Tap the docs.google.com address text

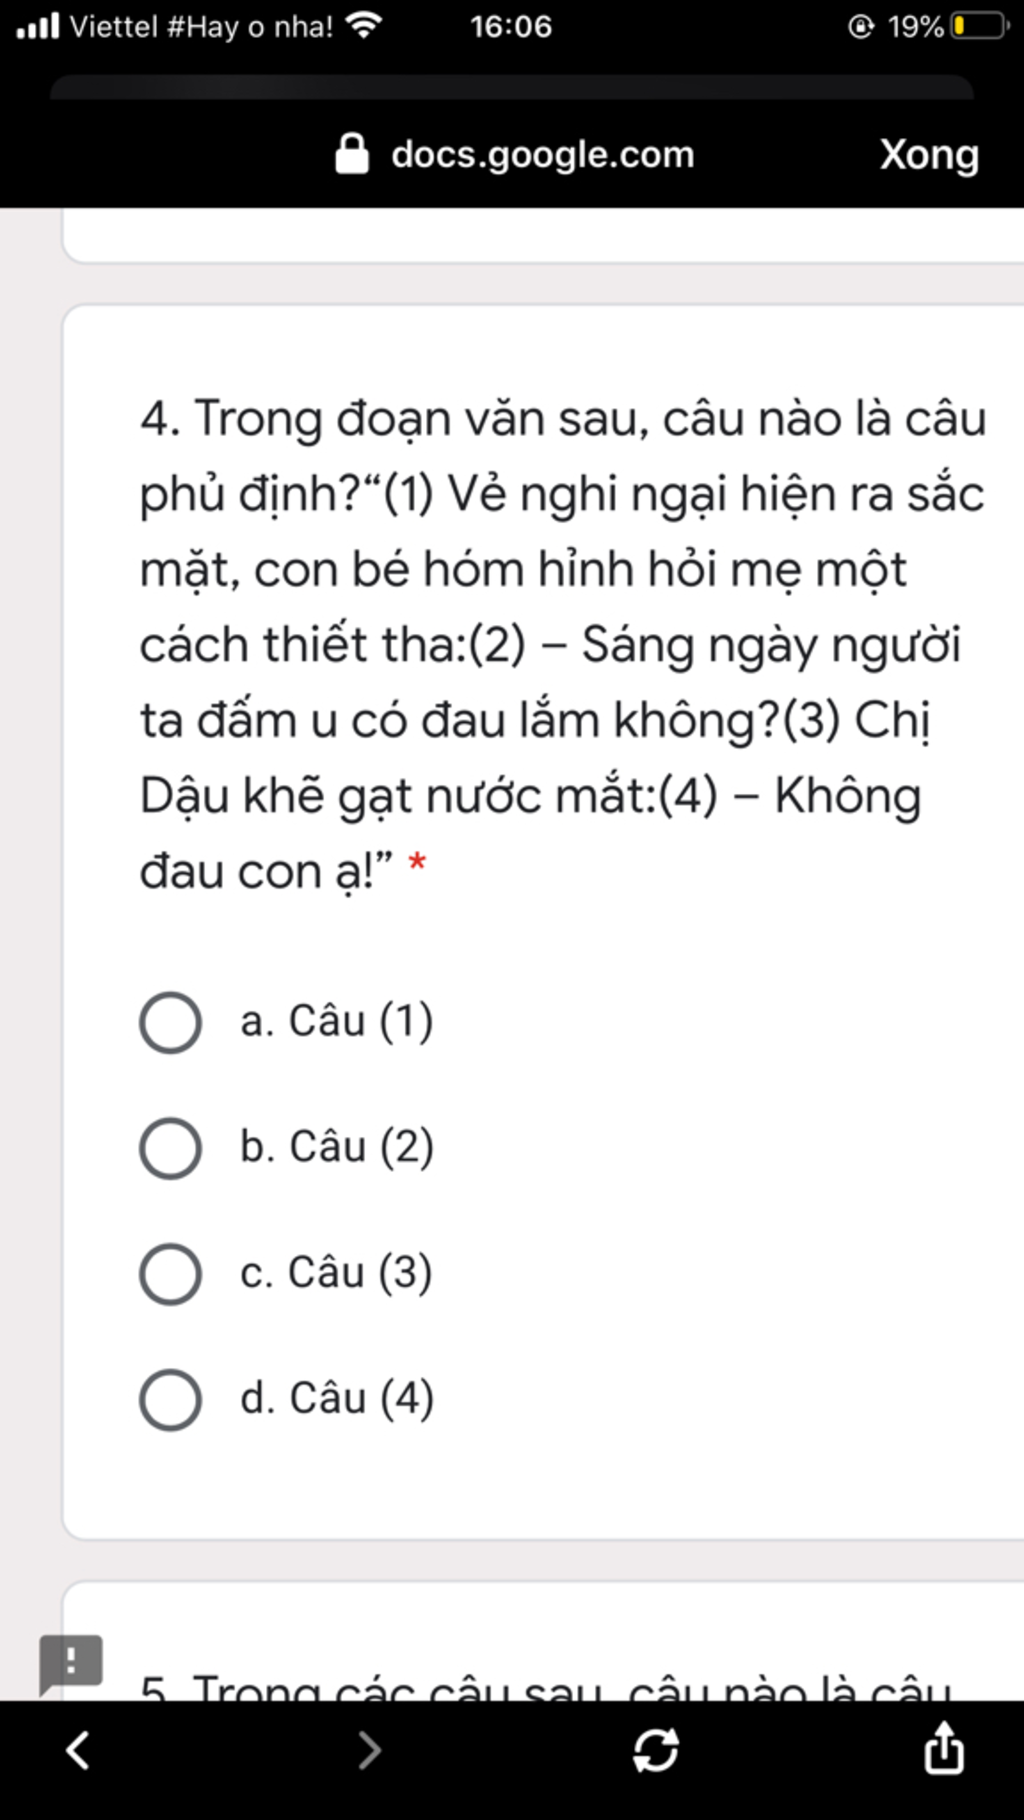coord(542,155)
